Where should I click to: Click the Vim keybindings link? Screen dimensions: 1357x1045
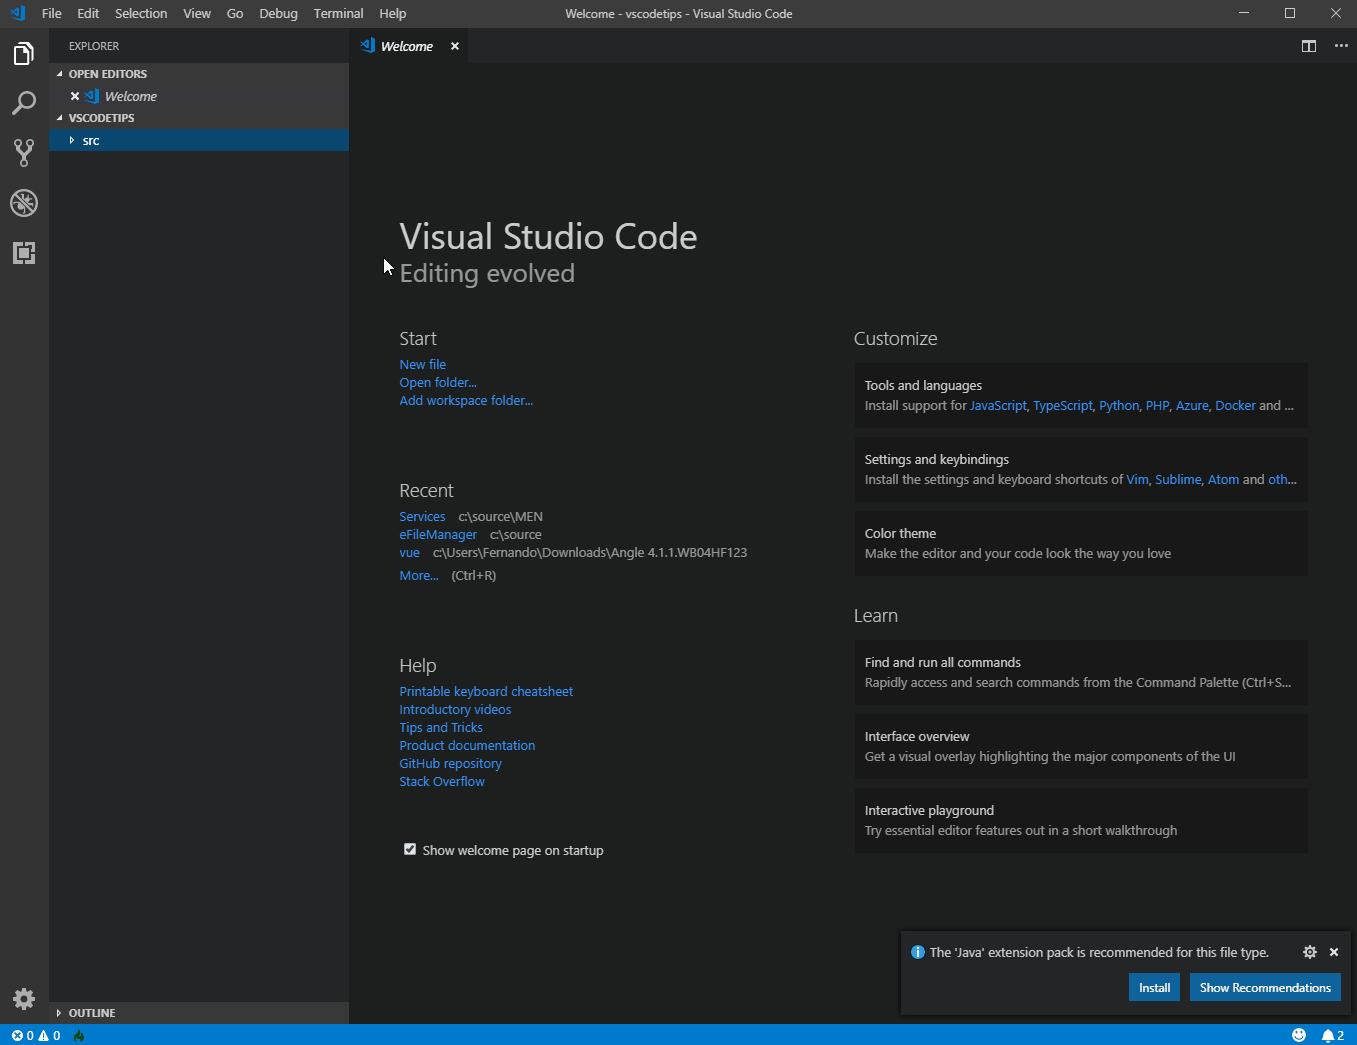[x=1138, y=480]
